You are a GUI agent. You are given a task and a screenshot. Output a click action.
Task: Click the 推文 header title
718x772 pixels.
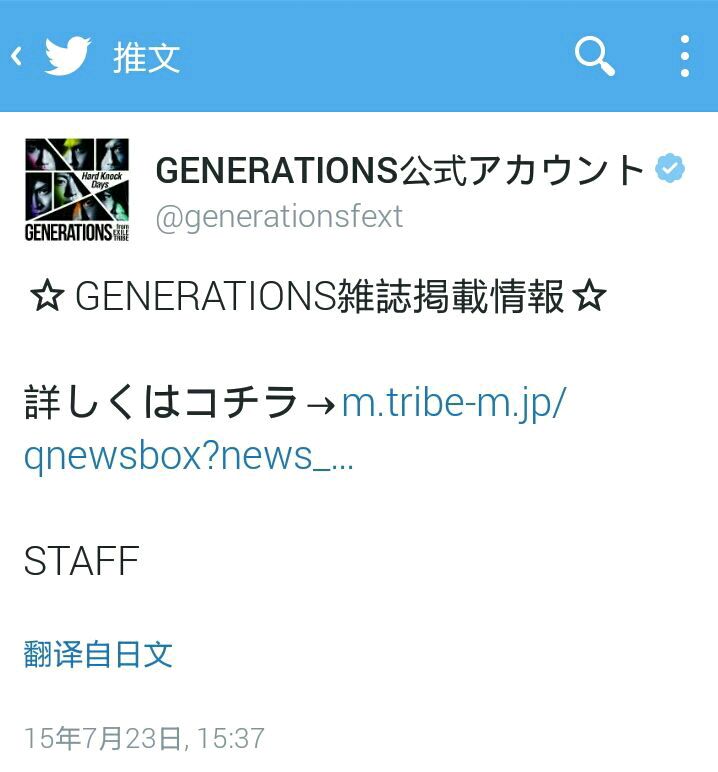pos(146,58)
